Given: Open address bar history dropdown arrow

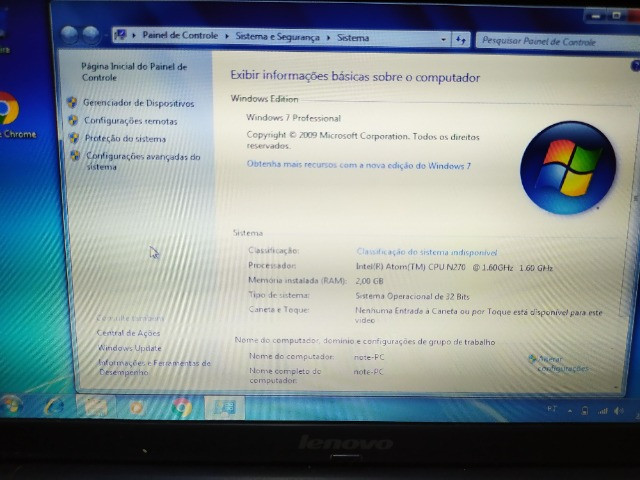Looking at the screenshot, I should [x=443, y=40].
